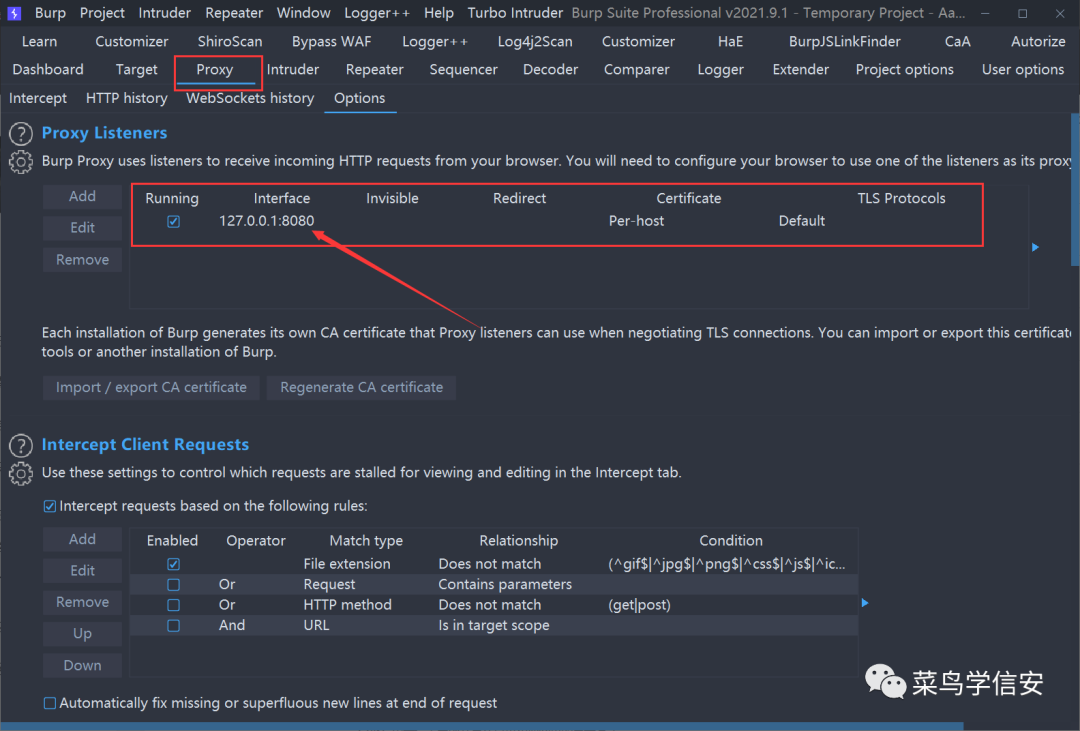Disable the File extension rule checkbox
This screenshot has width=1080, height=731.
click(174, 564)
